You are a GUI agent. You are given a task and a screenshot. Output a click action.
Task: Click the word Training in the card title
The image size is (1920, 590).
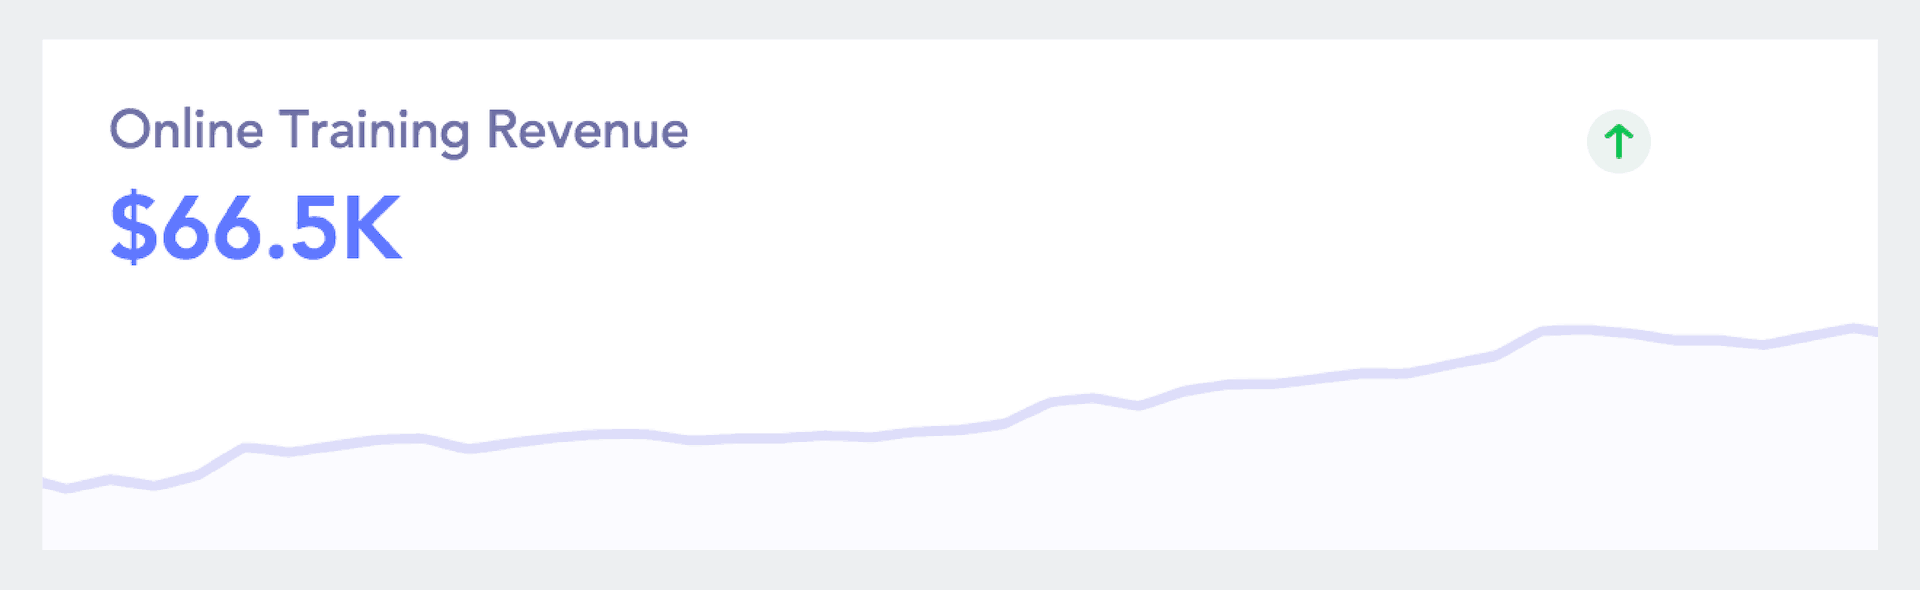374,131
